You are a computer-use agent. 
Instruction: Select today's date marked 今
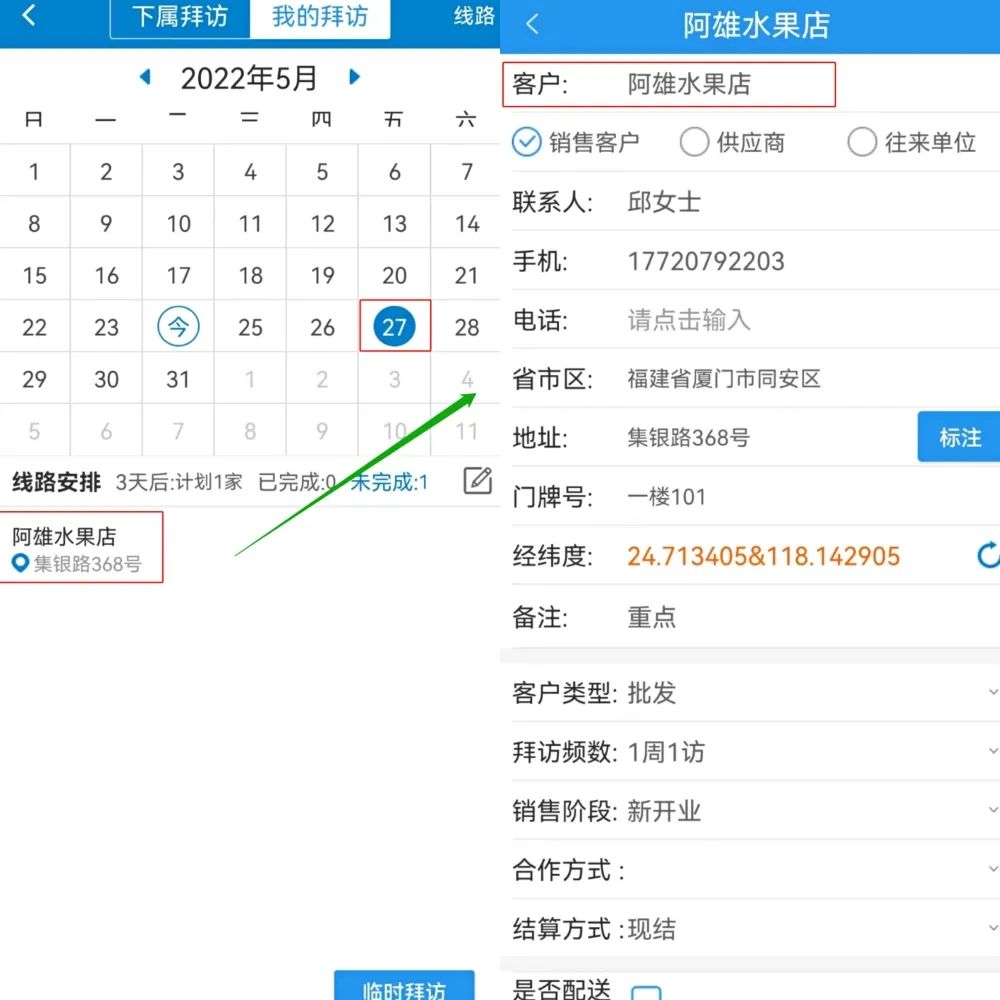click(178, 327)
